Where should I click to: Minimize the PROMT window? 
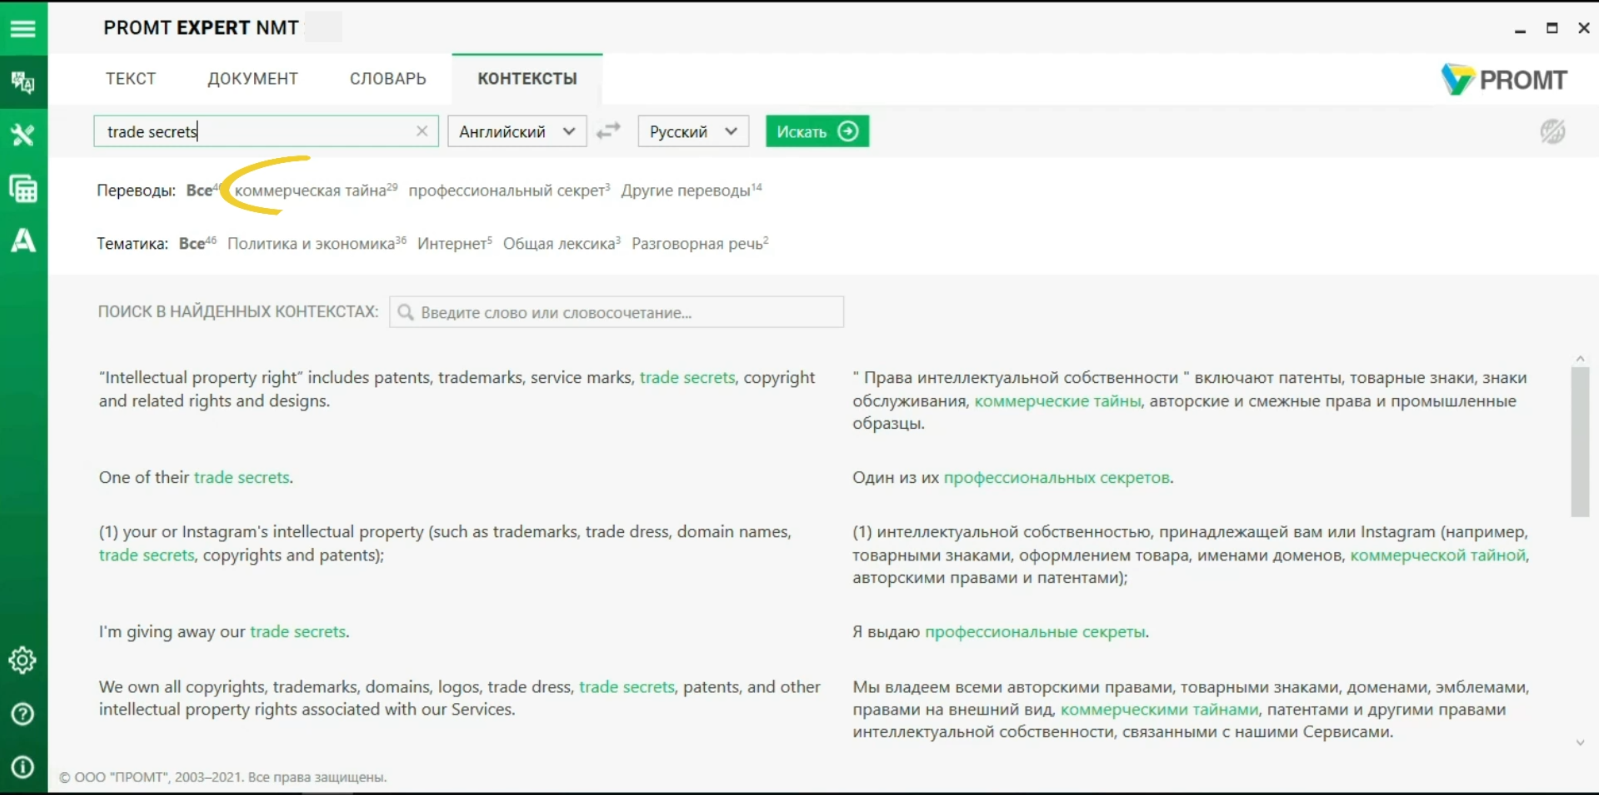[1520, 29]
